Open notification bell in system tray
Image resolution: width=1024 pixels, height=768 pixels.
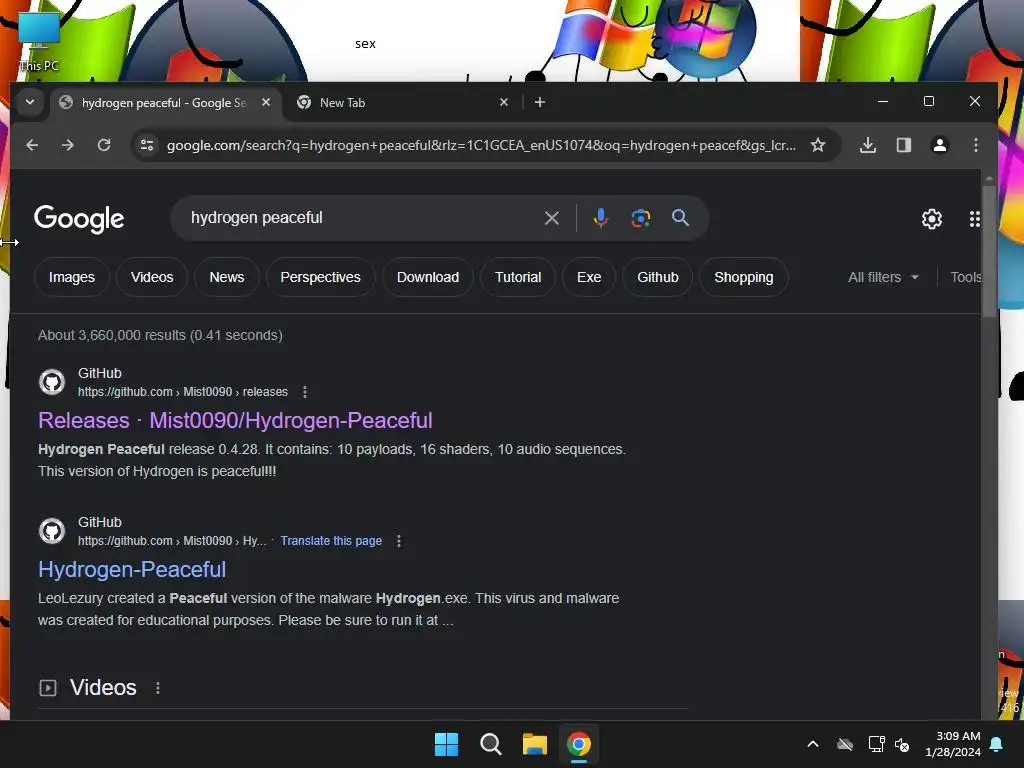click(997, 744)
